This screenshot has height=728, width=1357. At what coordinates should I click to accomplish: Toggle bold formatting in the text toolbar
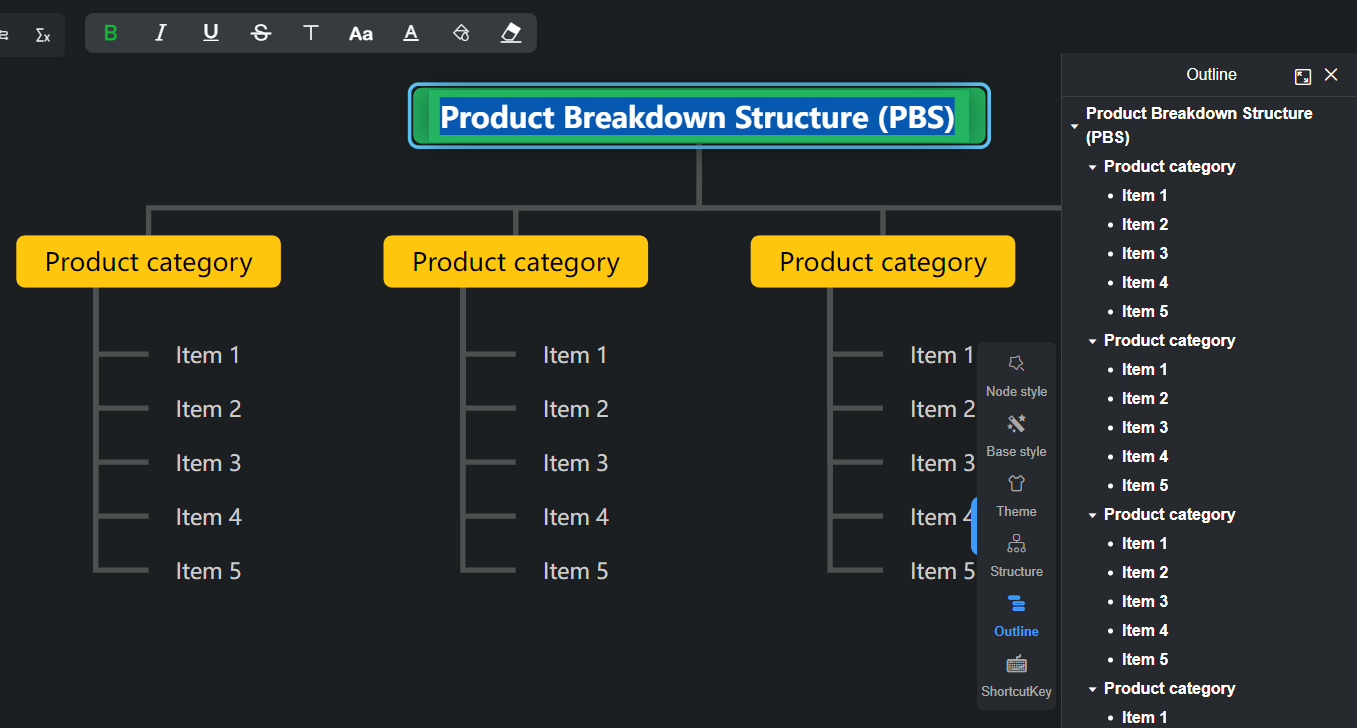tap(111, 33)
